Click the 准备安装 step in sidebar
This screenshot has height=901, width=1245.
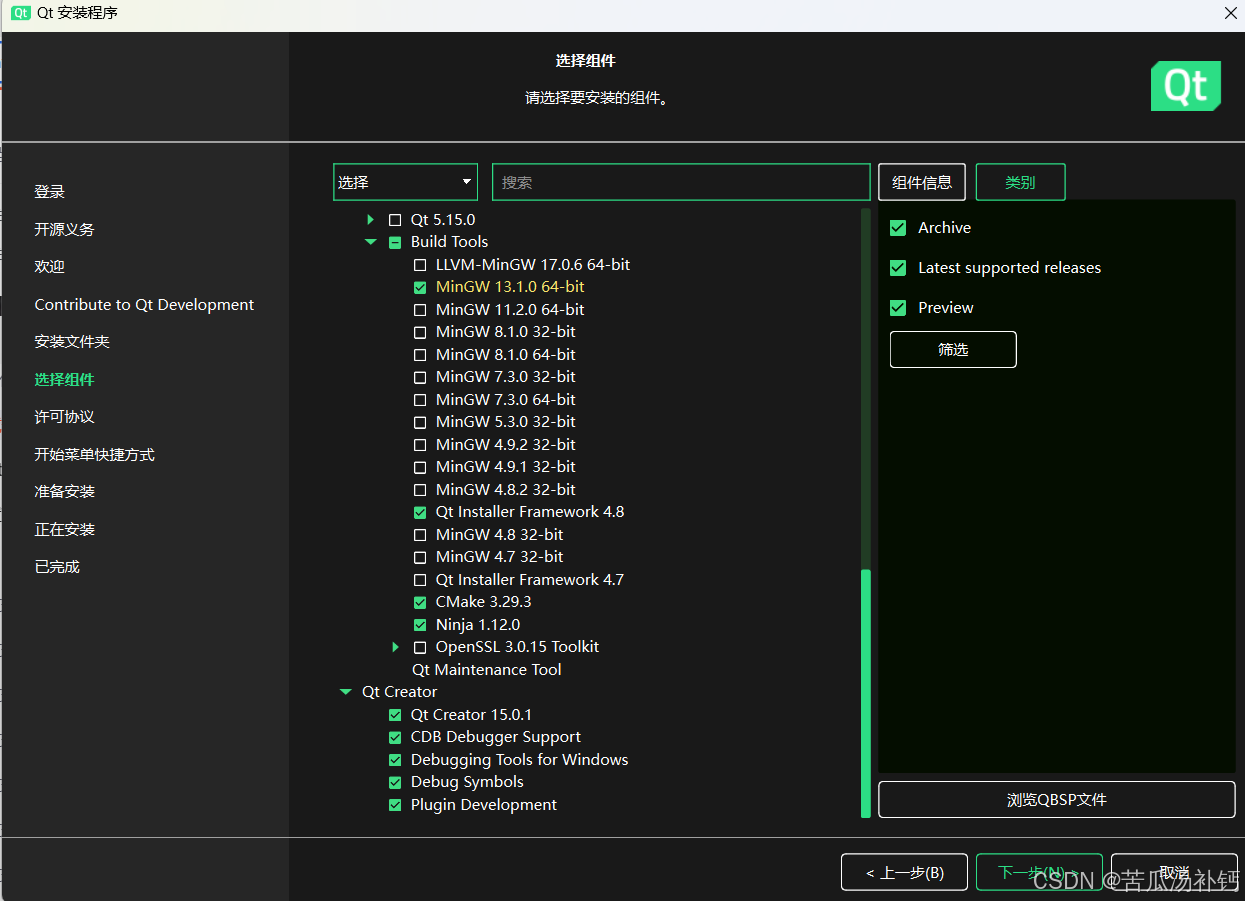click(65, 492)
